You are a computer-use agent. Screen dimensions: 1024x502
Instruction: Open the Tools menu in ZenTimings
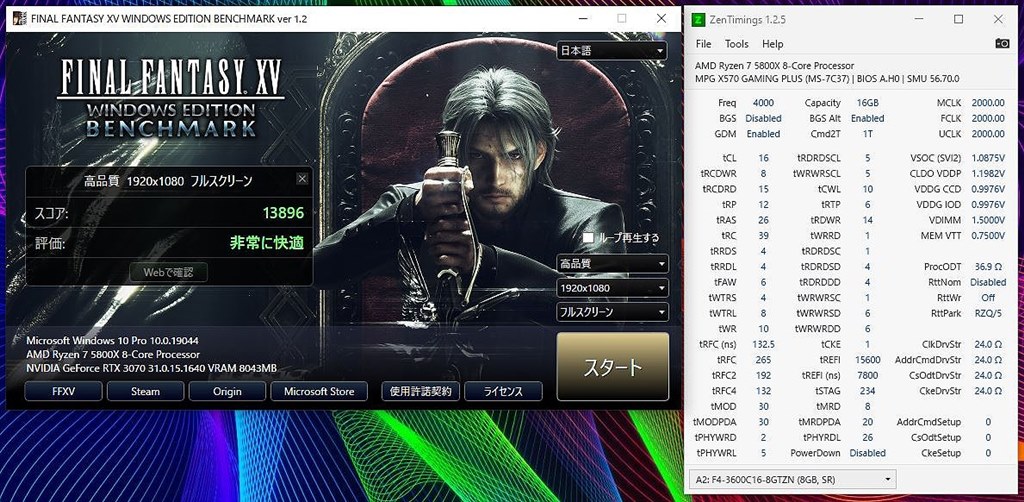click(x=737, y=44)
